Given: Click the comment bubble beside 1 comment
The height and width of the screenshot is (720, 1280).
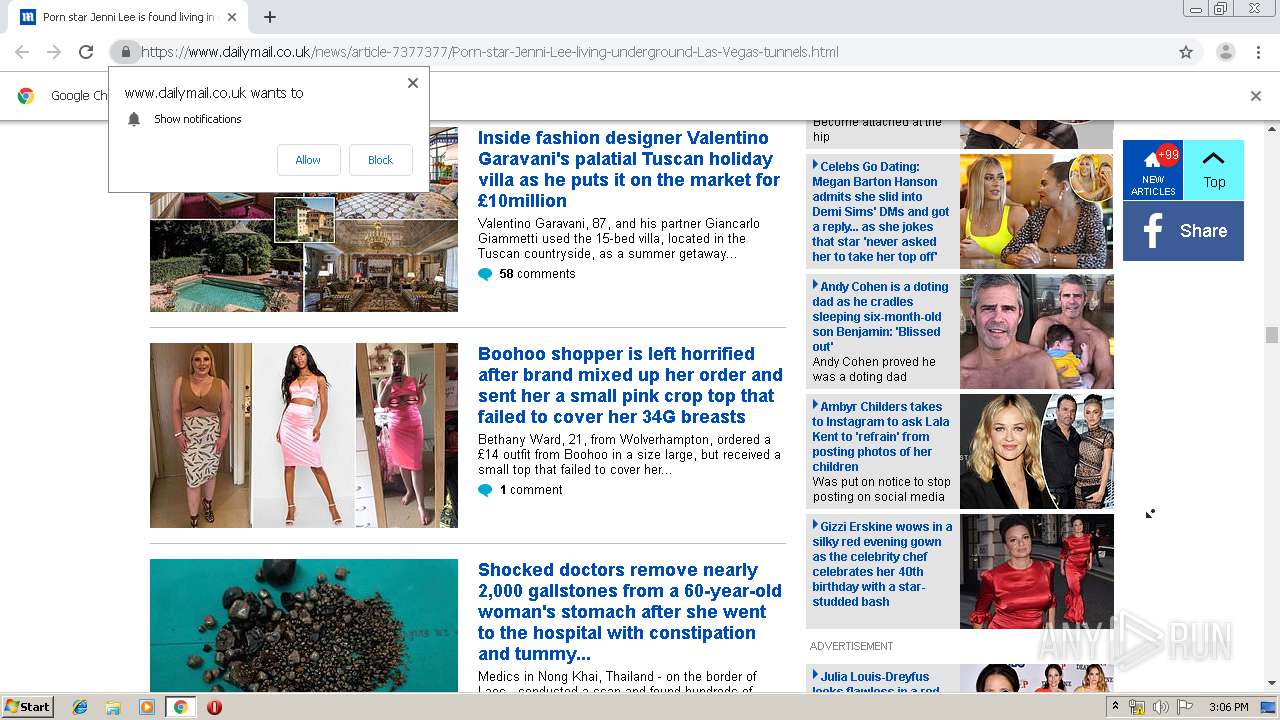Looking at the screenshot, I should pyautogui.click(x=485, y=490).
